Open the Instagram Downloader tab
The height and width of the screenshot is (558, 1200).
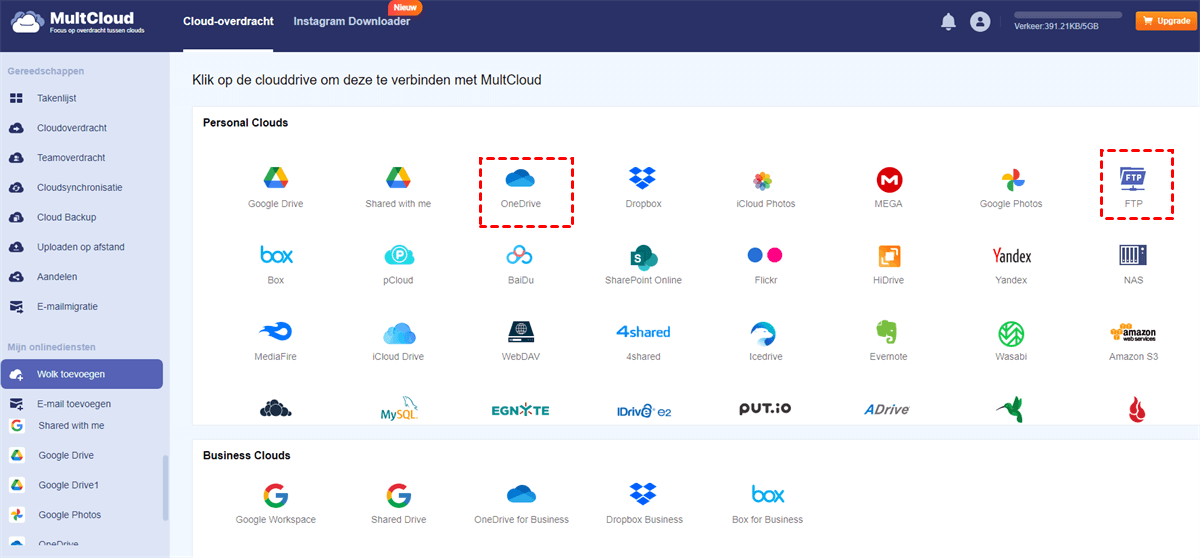point(352,21)
